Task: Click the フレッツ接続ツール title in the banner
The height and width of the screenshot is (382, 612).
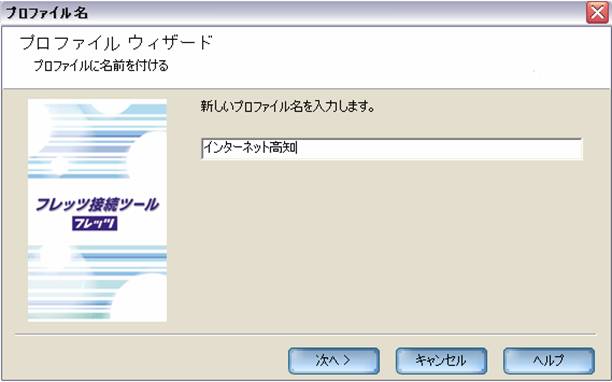Action: [97, 204]
